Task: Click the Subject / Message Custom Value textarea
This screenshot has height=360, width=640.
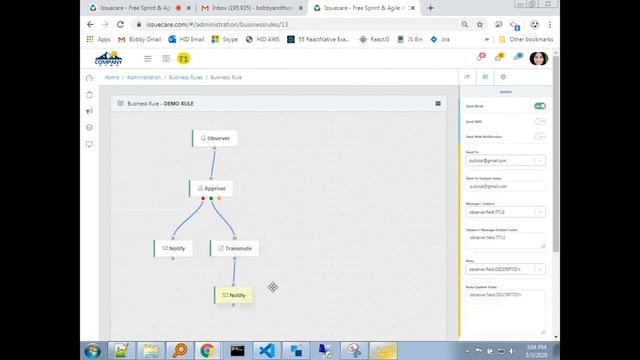Action: (505, 241)
